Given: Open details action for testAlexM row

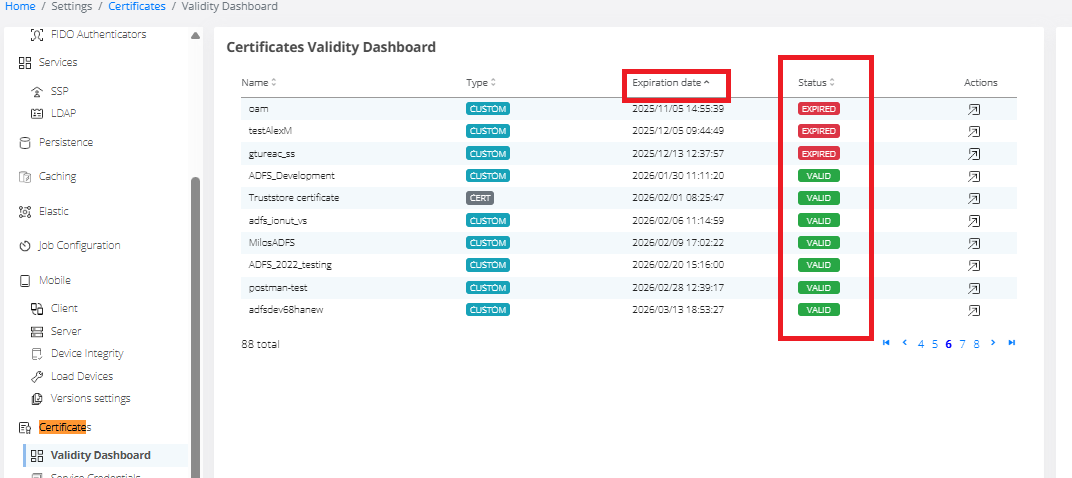Looking at the screenshot, I should click(974, 131).
